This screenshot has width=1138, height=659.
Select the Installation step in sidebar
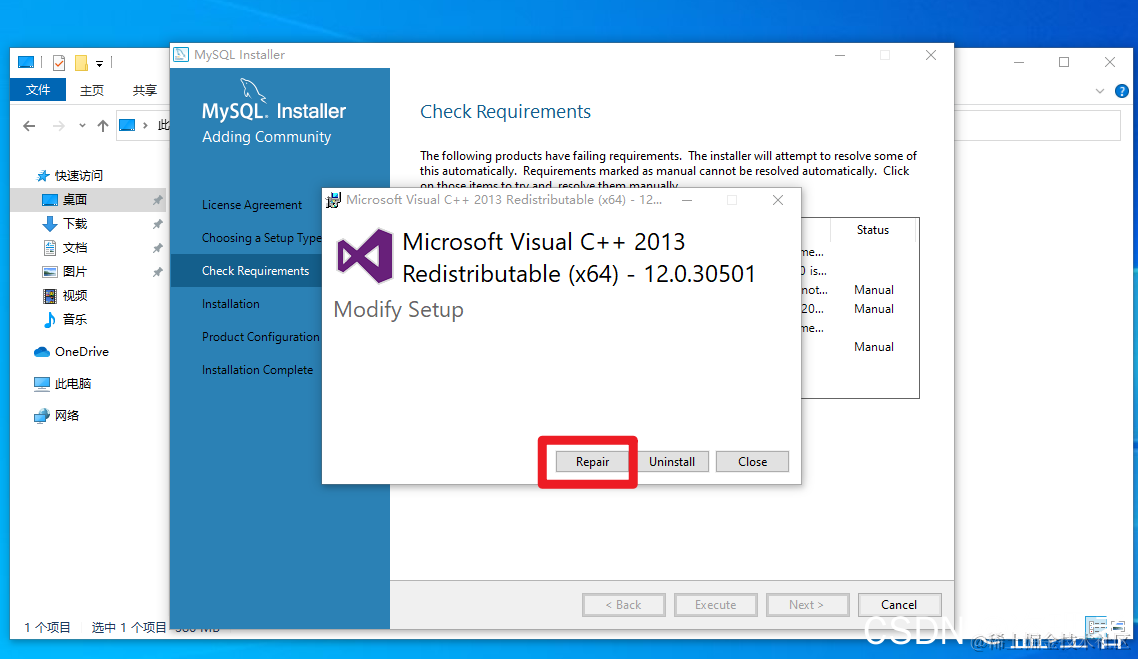tap(230, 303)
